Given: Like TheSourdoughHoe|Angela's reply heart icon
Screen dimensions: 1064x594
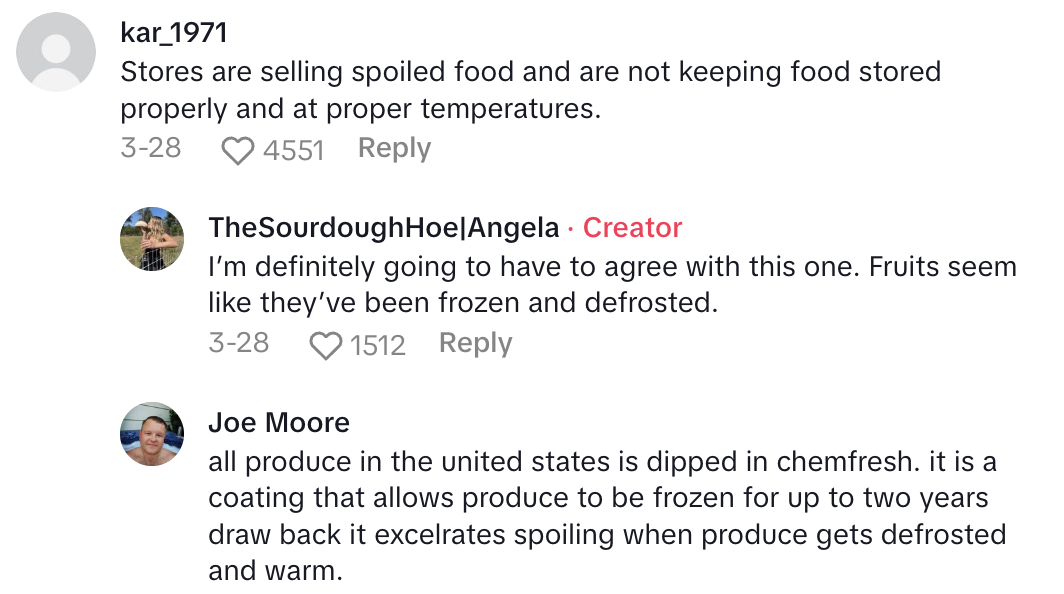Looking at the screenshot, I should point(325,343).
